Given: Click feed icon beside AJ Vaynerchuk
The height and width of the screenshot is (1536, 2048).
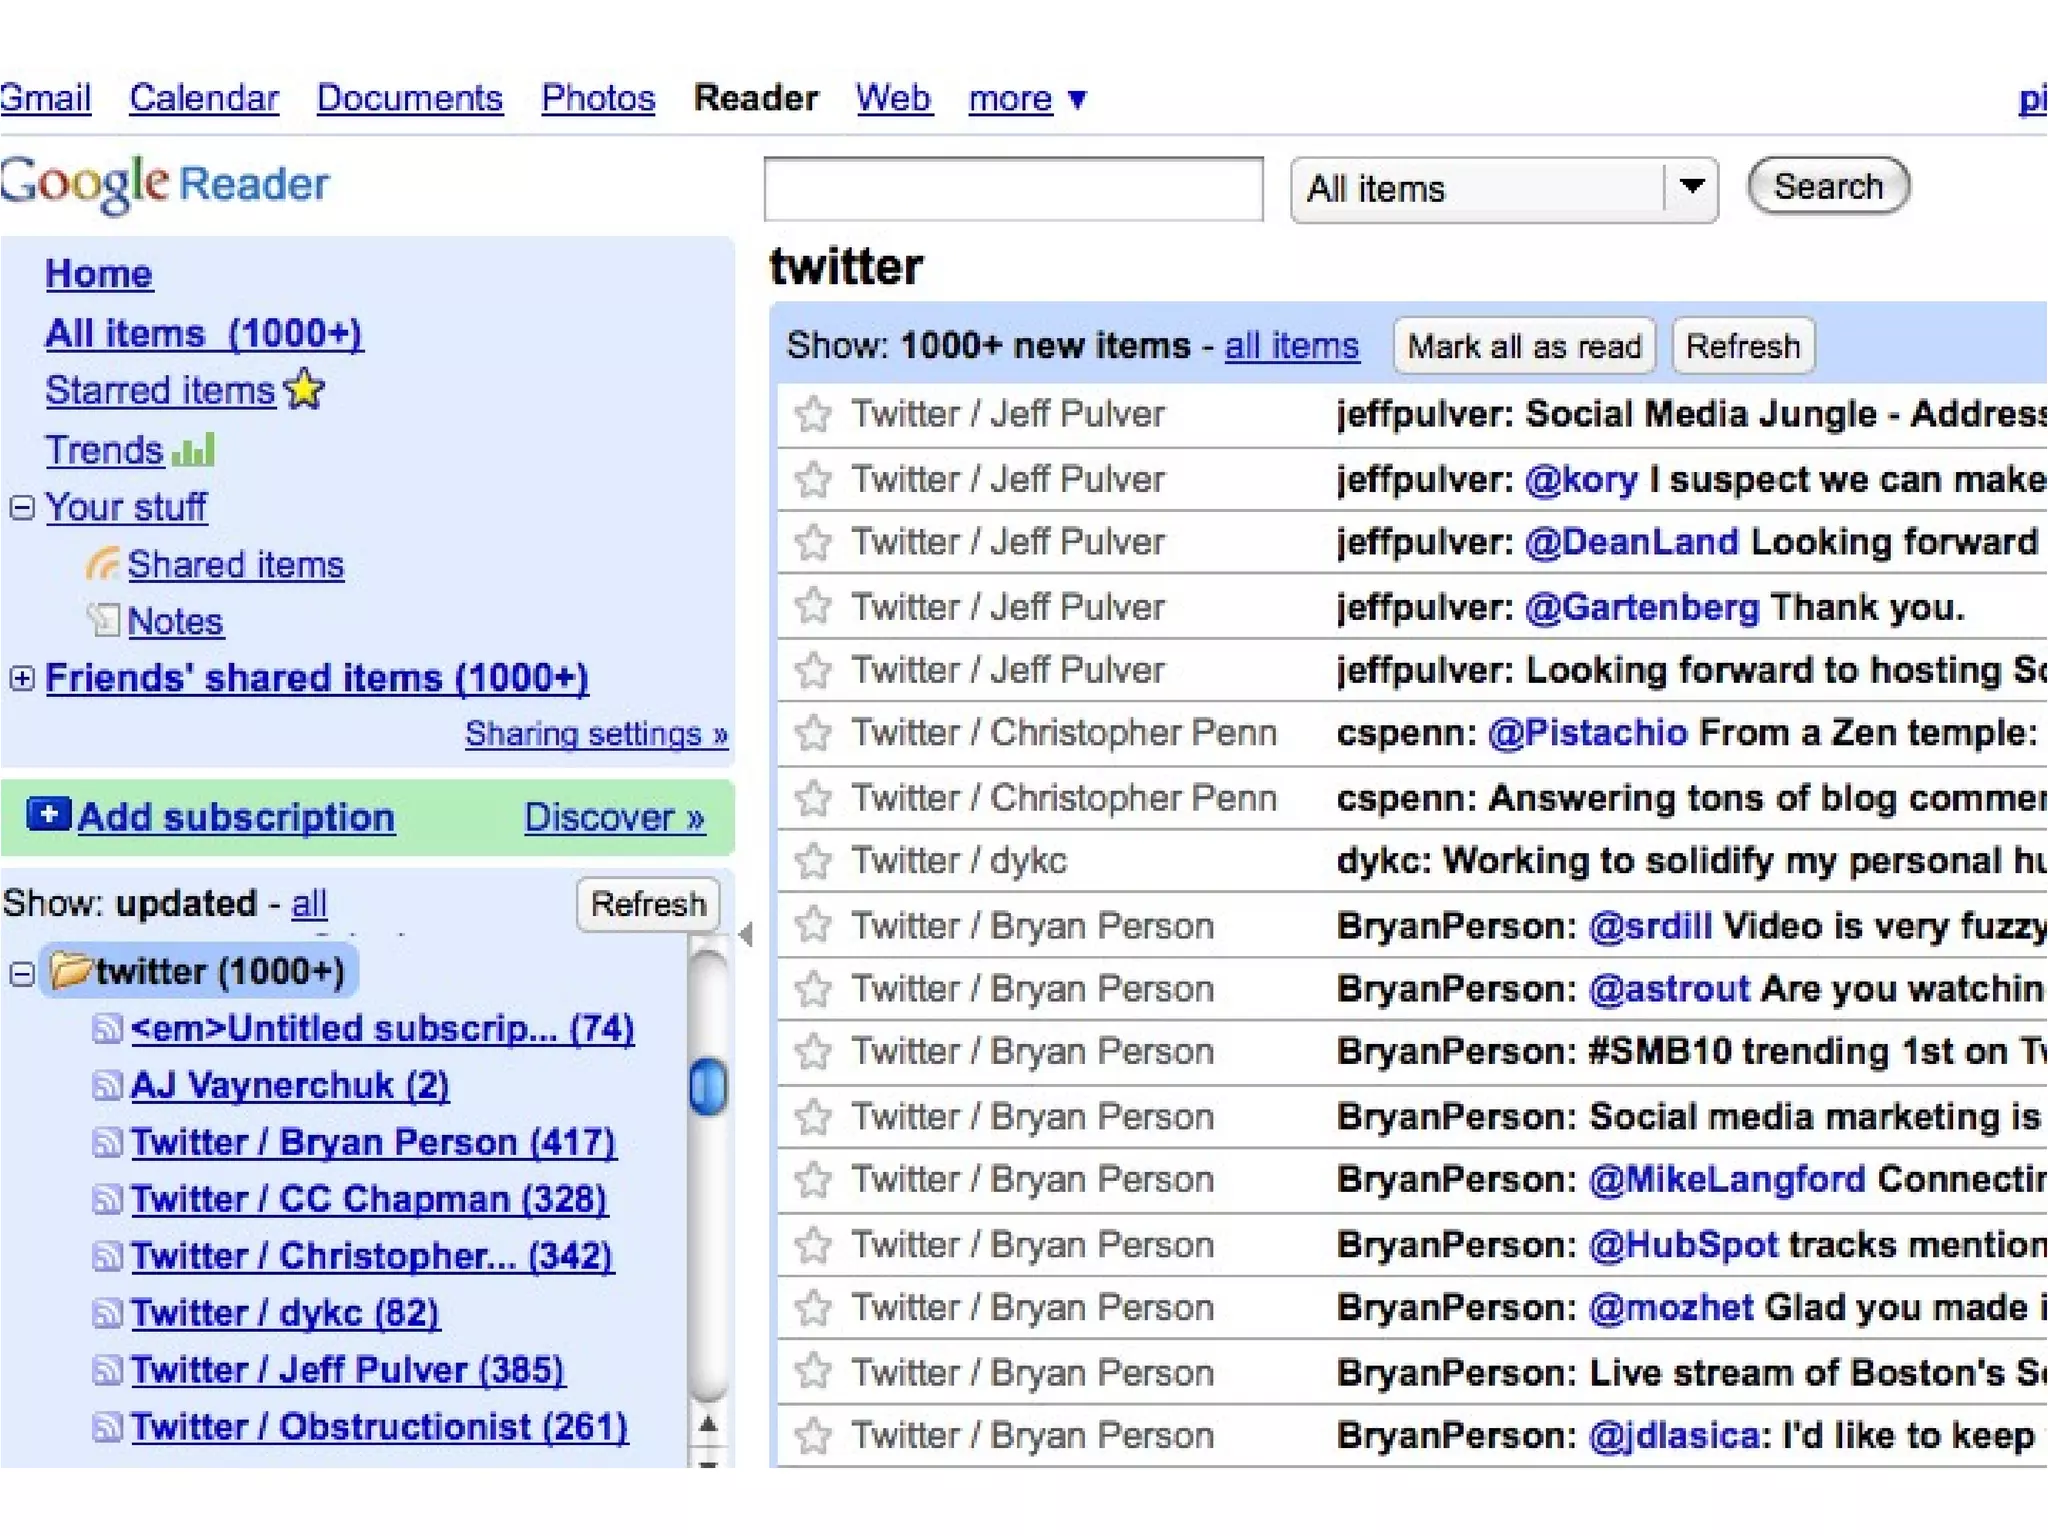Looking at the screenshot, I should (107, 1085).
